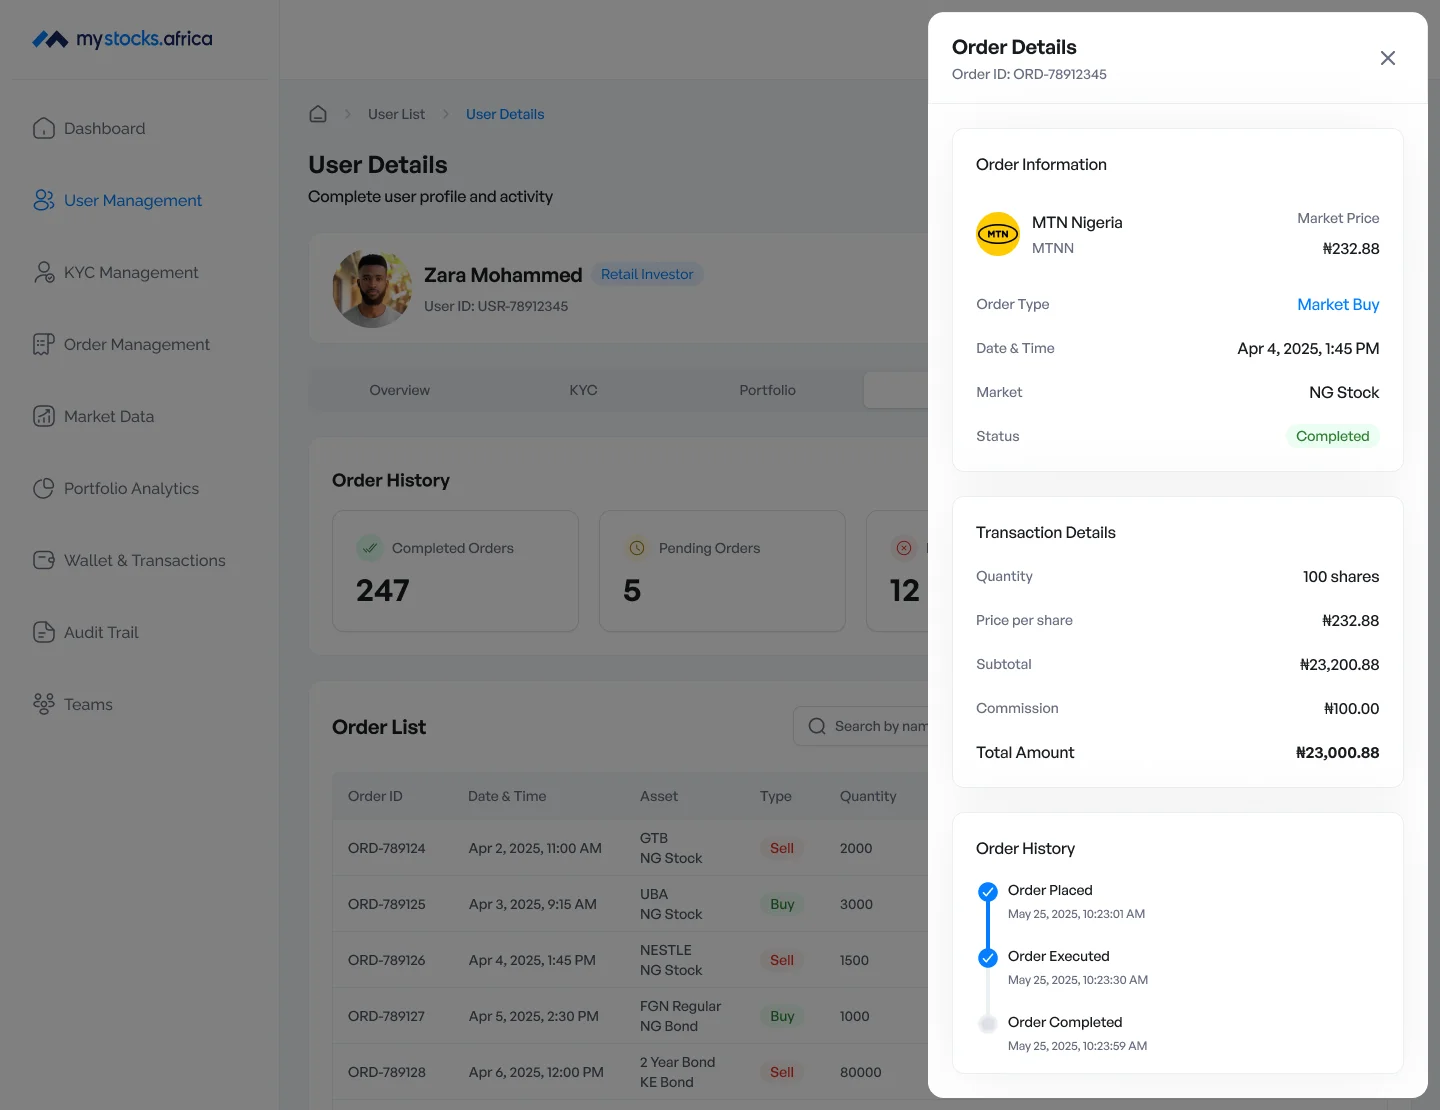Click the search magnifier icon

pyautogui.click(x=817, y=726)
